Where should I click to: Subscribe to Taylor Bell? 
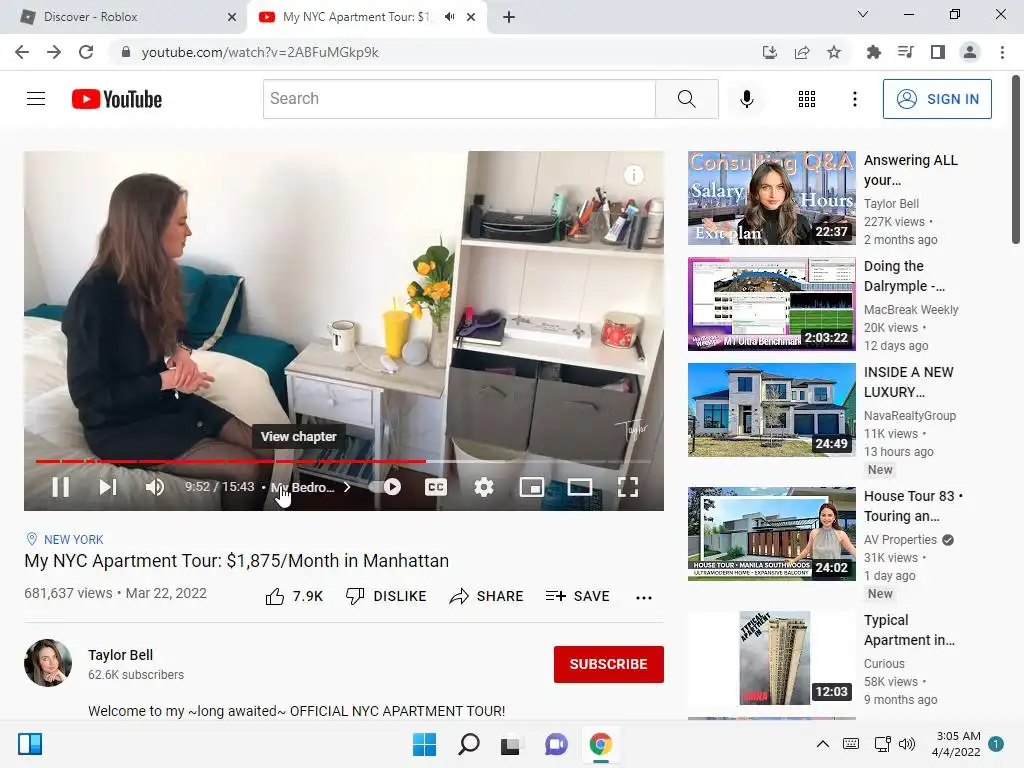(x=609, y=664)
